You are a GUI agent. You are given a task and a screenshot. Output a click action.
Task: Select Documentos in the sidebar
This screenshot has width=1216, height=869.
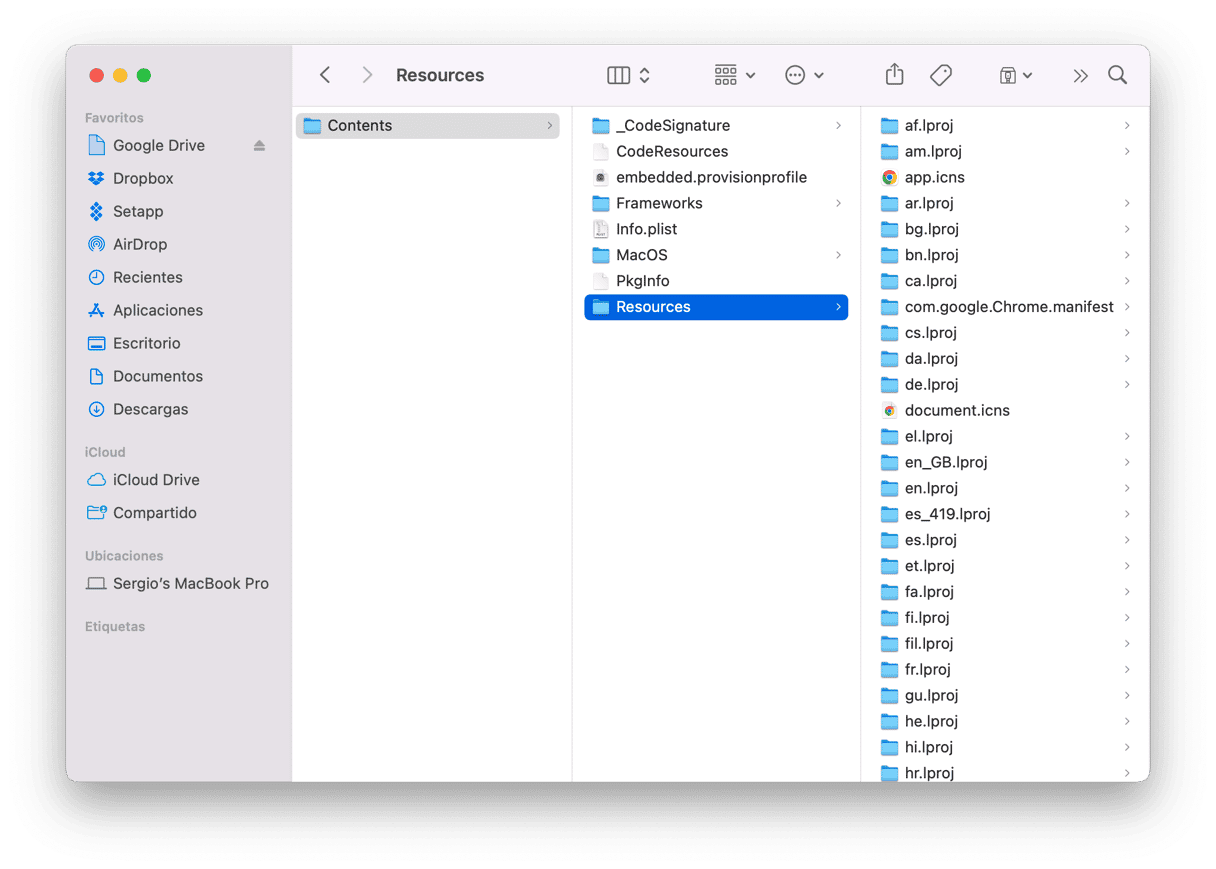(x=157, y=377)
